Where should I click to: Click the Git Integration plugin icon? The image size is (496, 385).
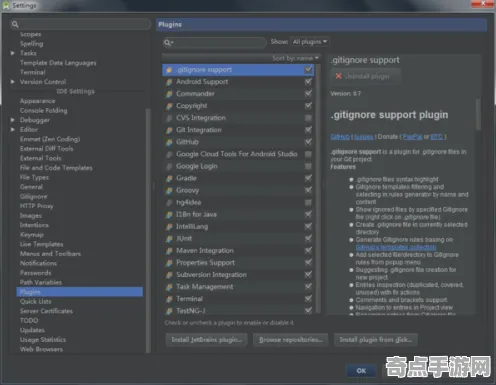169,130
